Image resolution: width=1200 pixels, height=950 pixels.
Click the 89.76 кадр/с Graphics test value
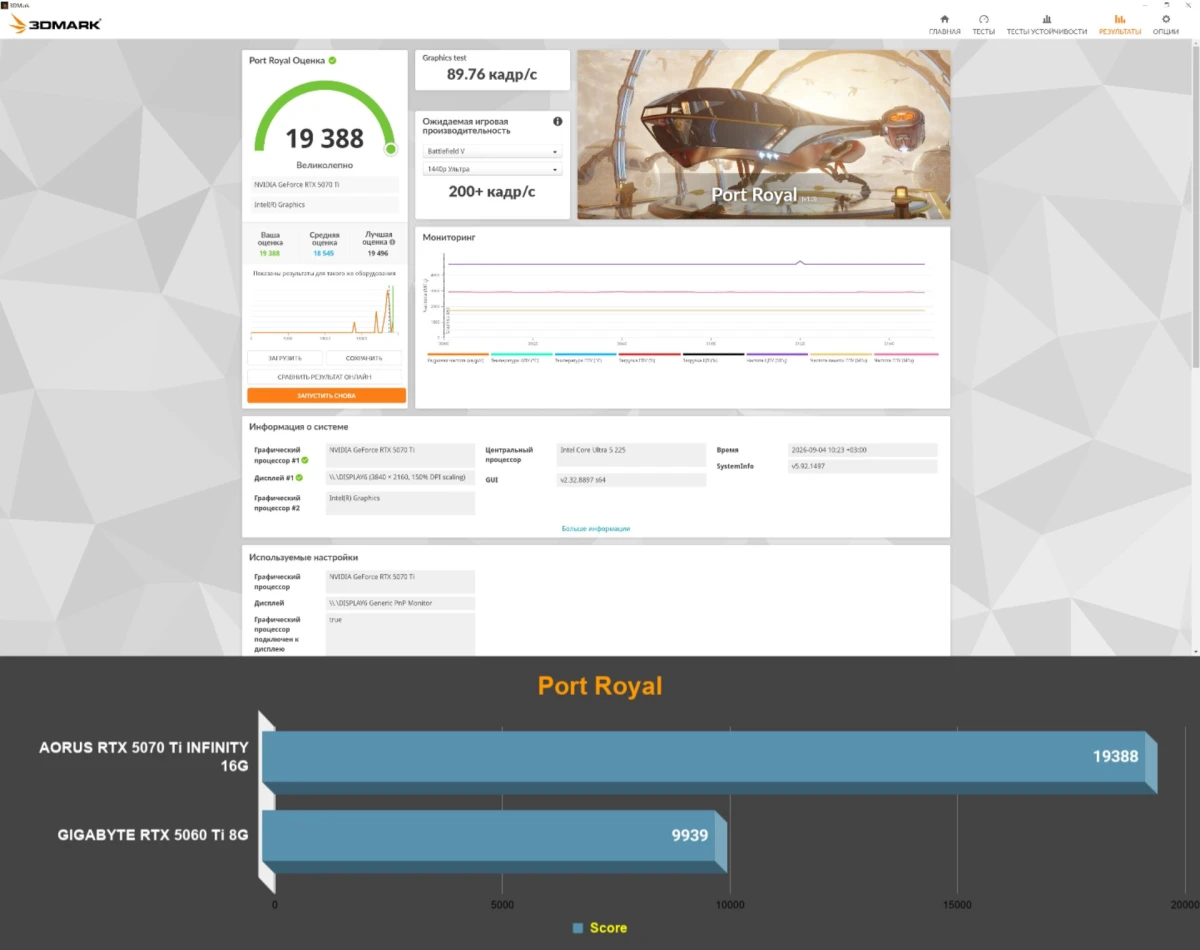[491, 74]
